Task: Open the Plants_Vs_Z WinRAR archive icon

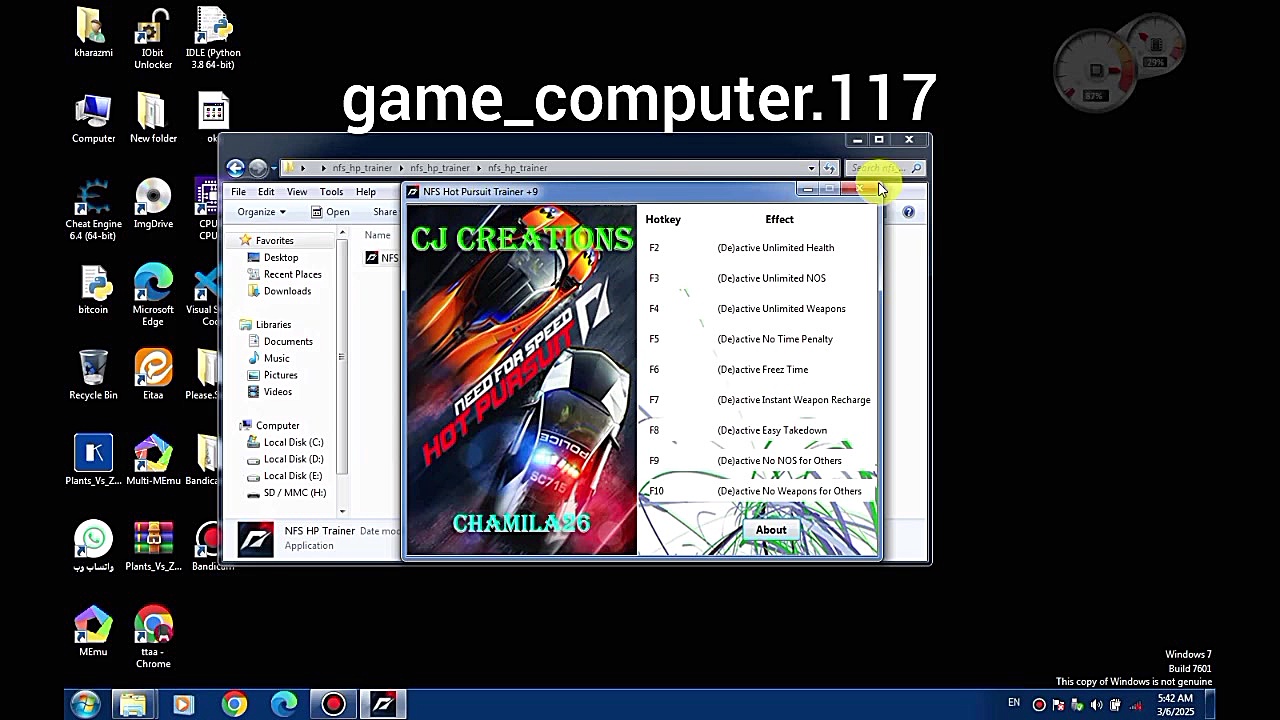Action: (x=153, y=547)
